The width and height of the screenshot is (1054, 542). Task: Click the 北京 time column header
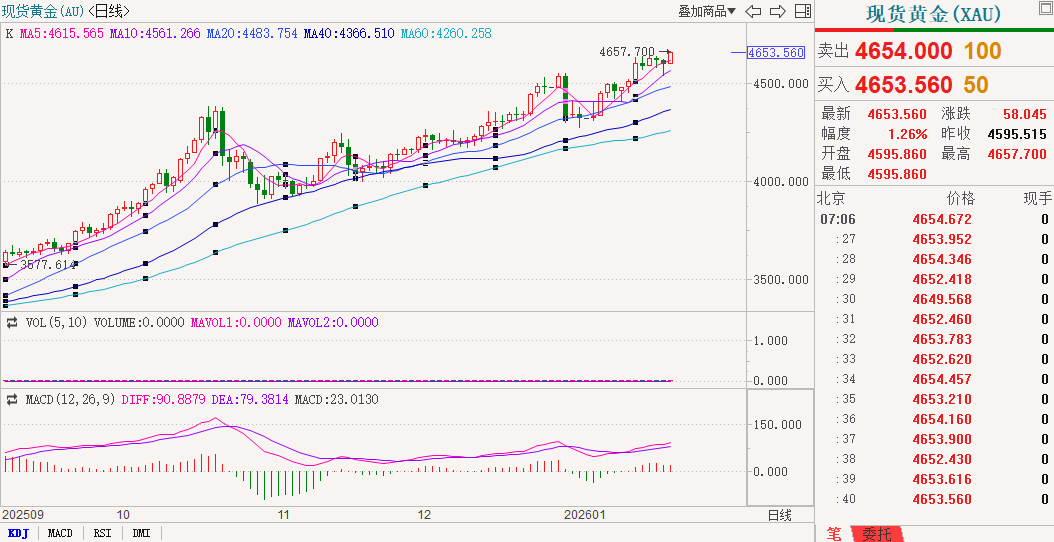[831, 198]
